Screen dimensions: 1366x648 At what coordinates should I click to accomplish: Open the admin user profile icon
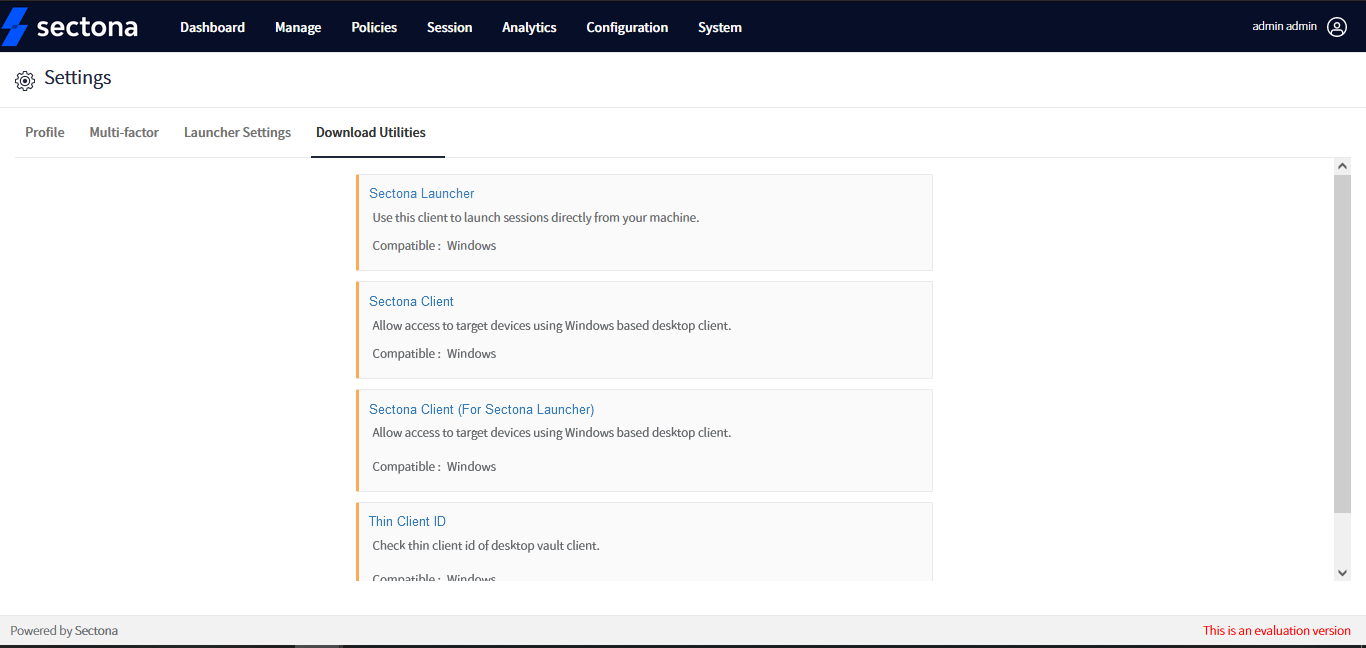pos(1337,27)
